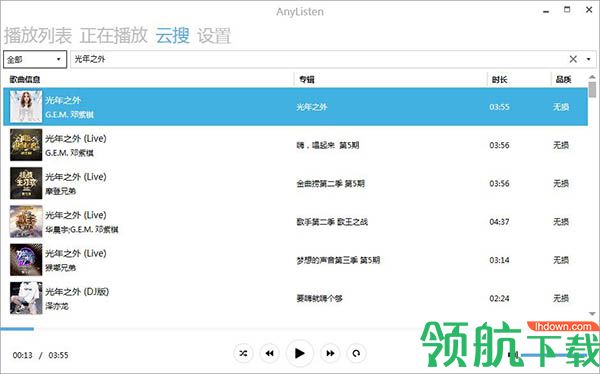Open the 全部 source filter dropdown

(35, 59)
